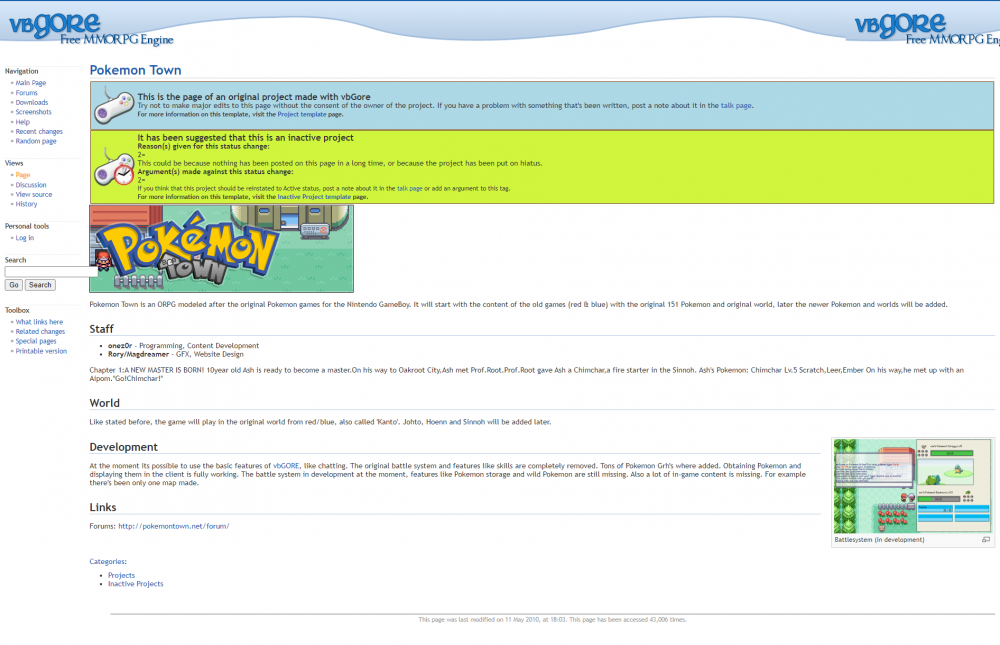This screenshot has width=1000, height=645.
Task: Click the pokemontown.net forum URL
Action: 172,524
